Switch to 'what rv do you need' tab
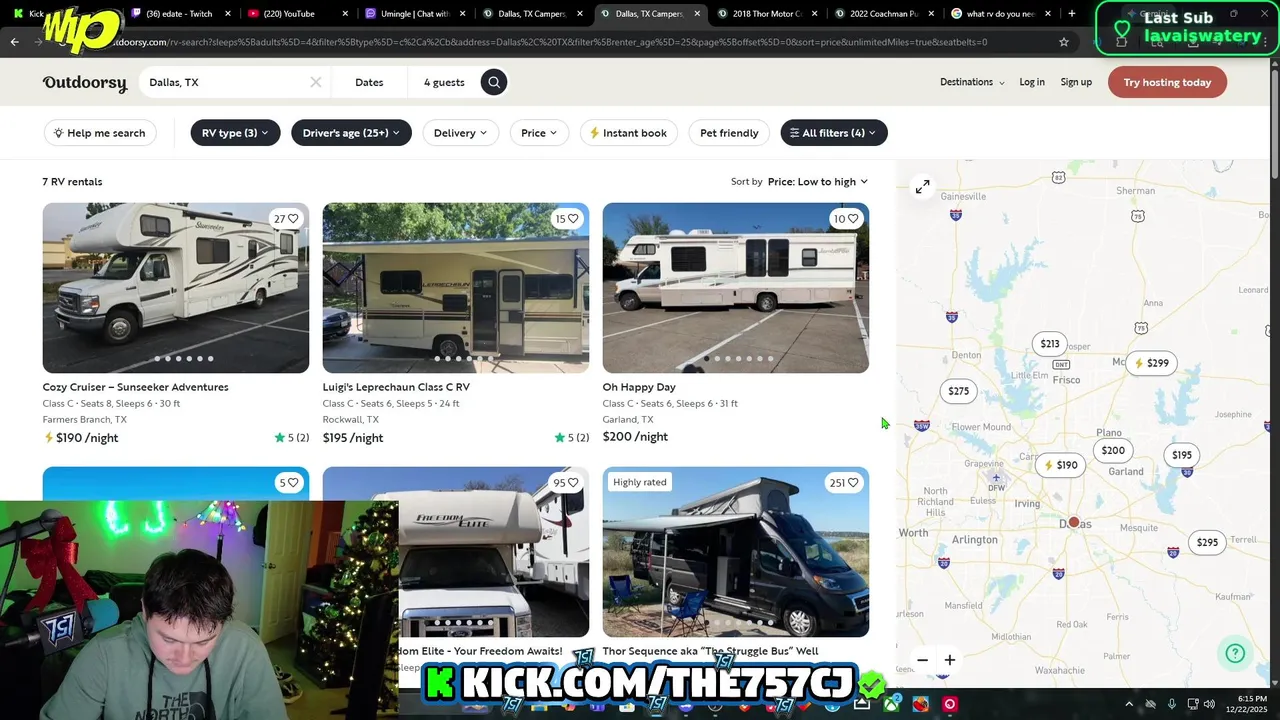 (1000, 14)
